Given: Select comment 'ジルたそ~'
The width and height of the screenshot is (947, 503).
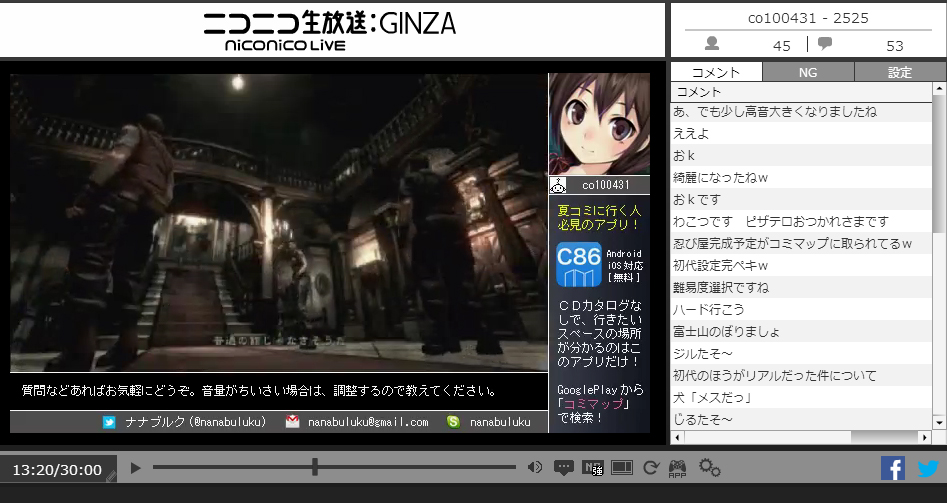Looking at the screenshot, I should click(x=801, y=353).
